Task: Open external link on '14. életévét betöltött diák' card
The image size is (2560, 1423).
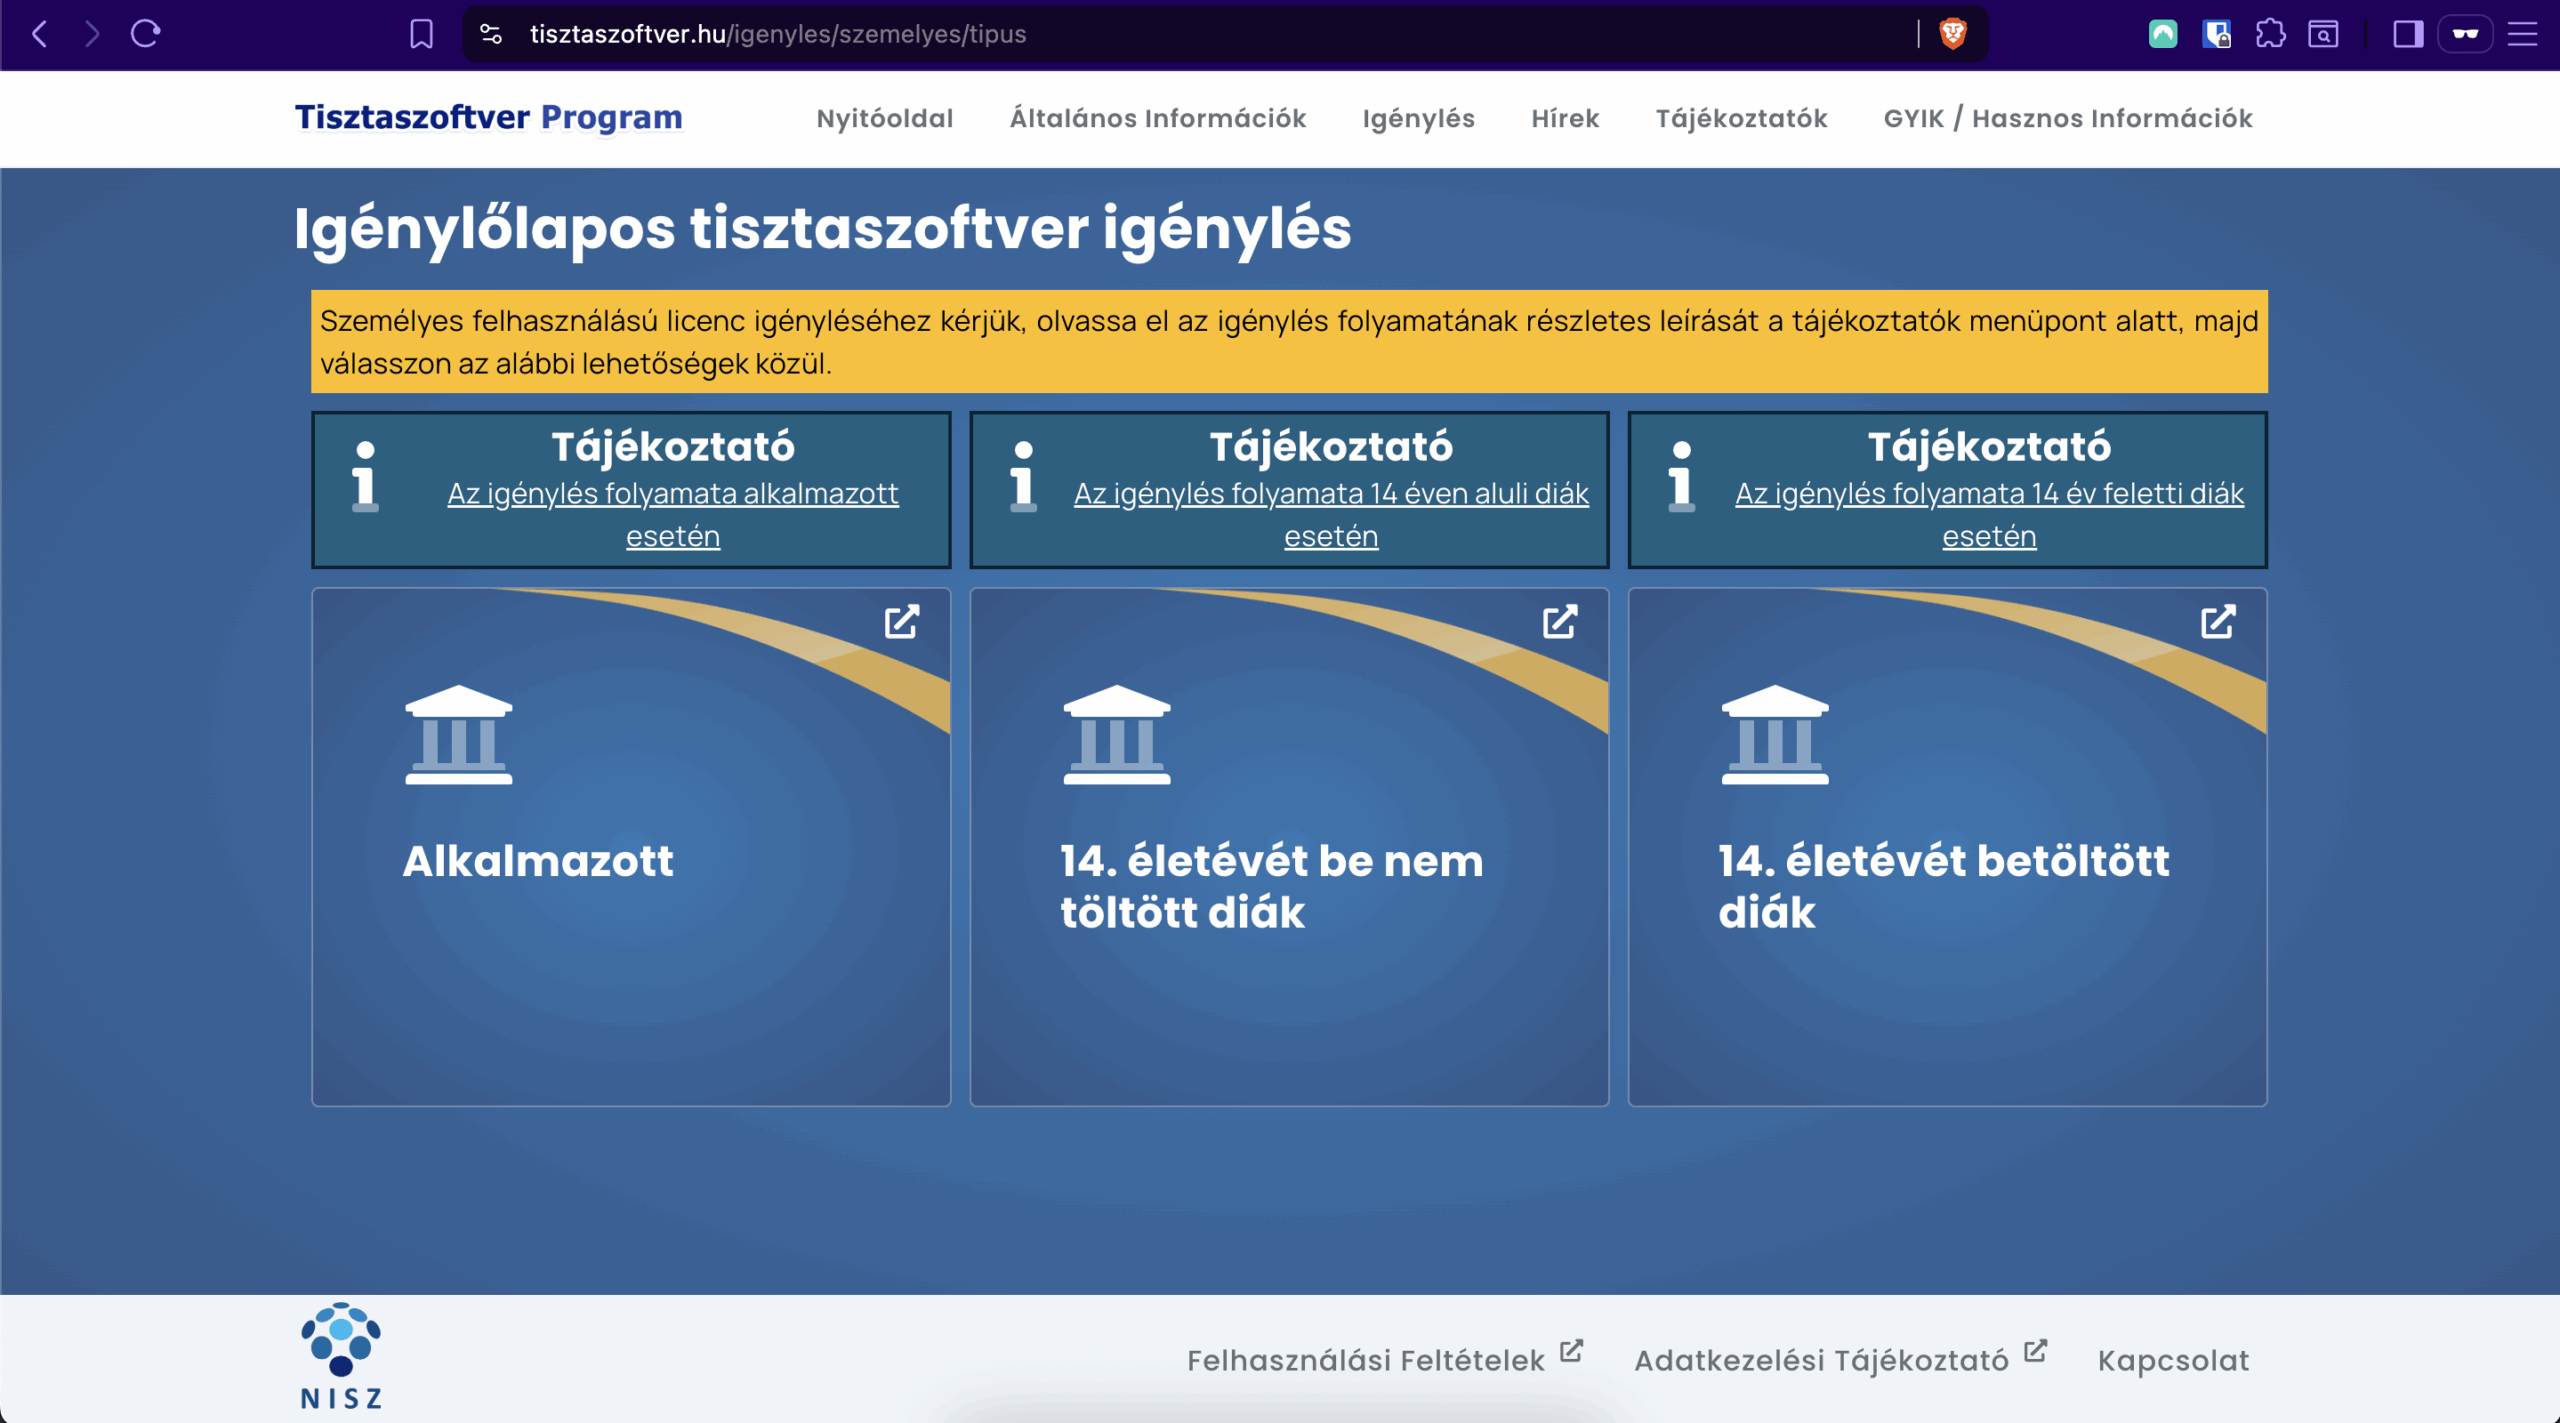Action: [x=2219, y=622]
